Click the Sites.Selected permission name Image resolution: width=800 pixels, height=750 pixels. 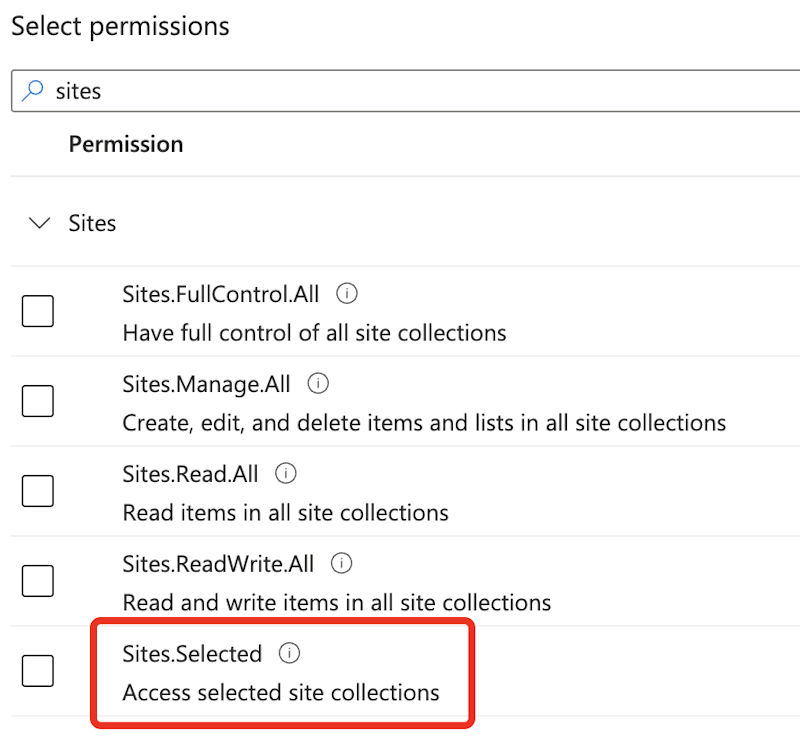(192, 654)
